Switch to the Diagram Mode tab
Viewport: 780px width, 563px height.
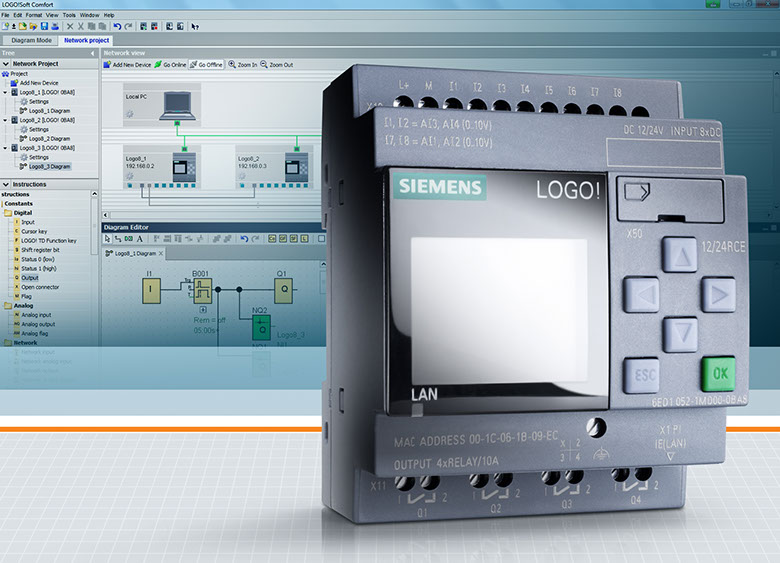tap(31, 40)
